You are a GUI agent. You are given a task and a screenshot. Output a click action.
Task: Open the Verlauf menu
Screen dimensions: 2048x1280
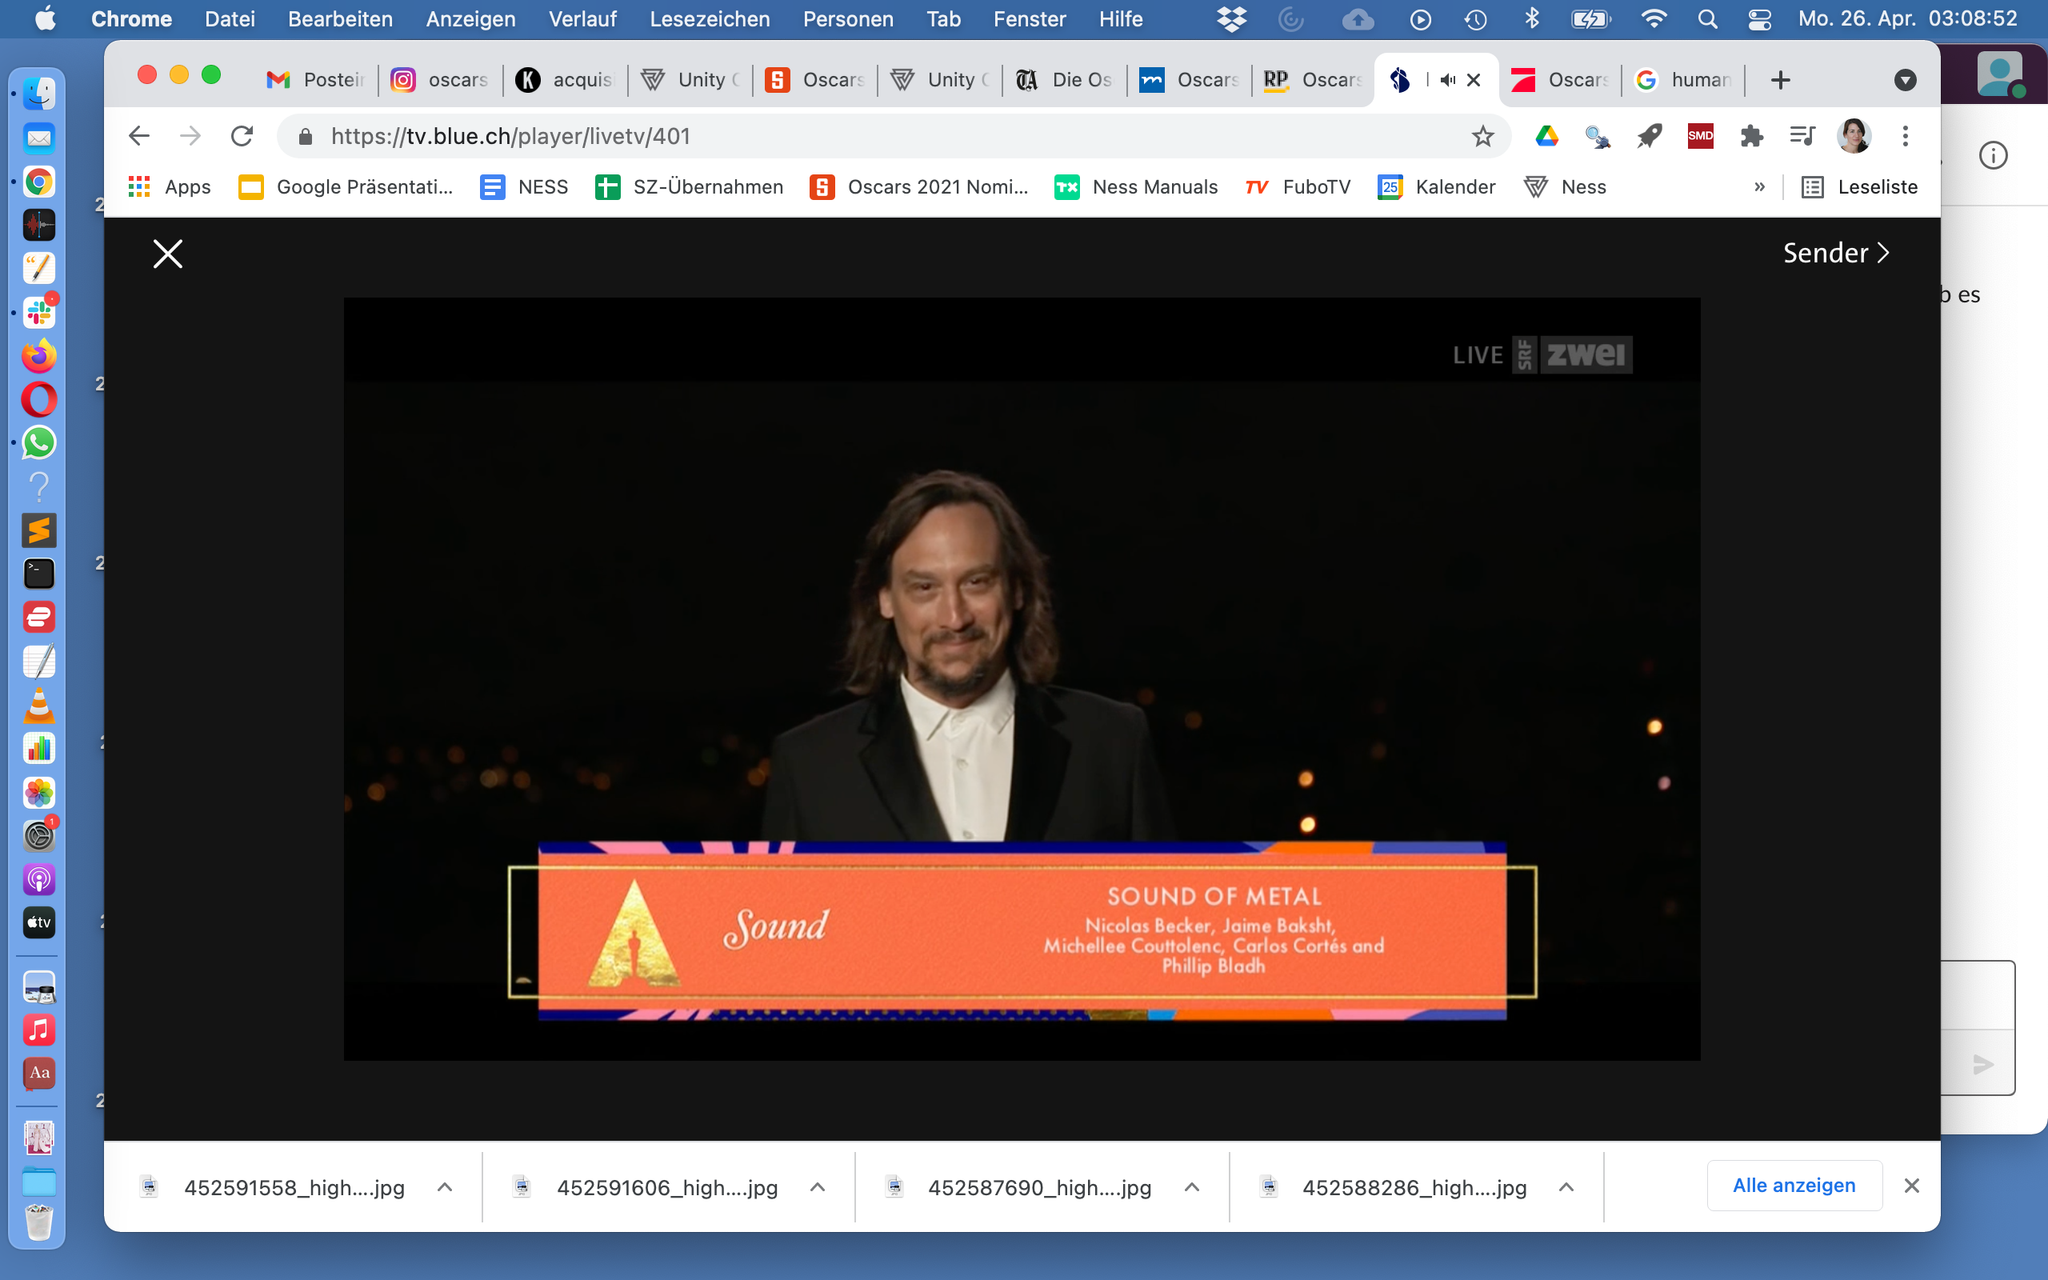point(582,19)
